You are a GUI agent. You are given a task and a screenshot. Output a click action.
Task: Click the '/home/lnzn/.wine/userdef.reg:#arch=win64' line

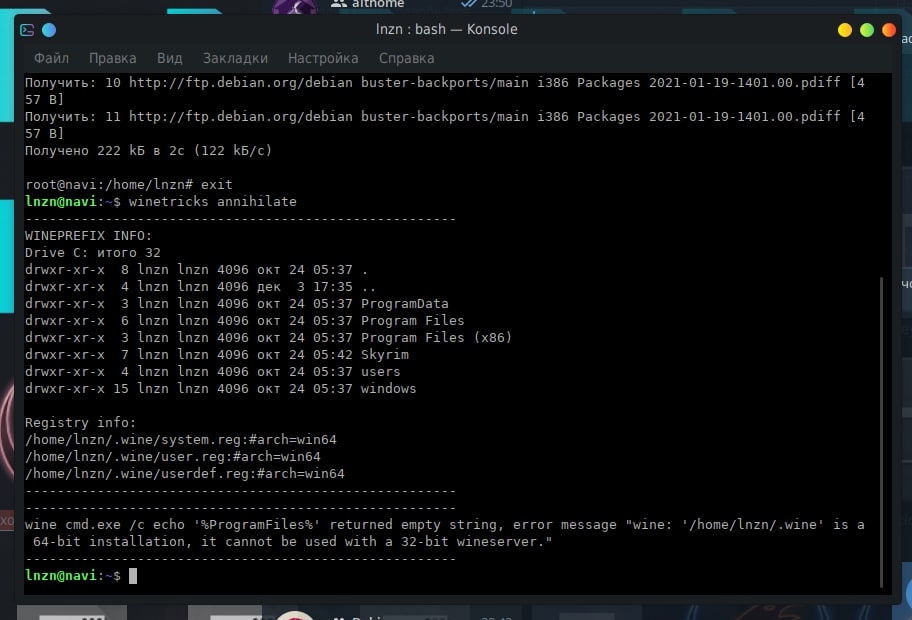pyautogui.click(x=184, y=473)
